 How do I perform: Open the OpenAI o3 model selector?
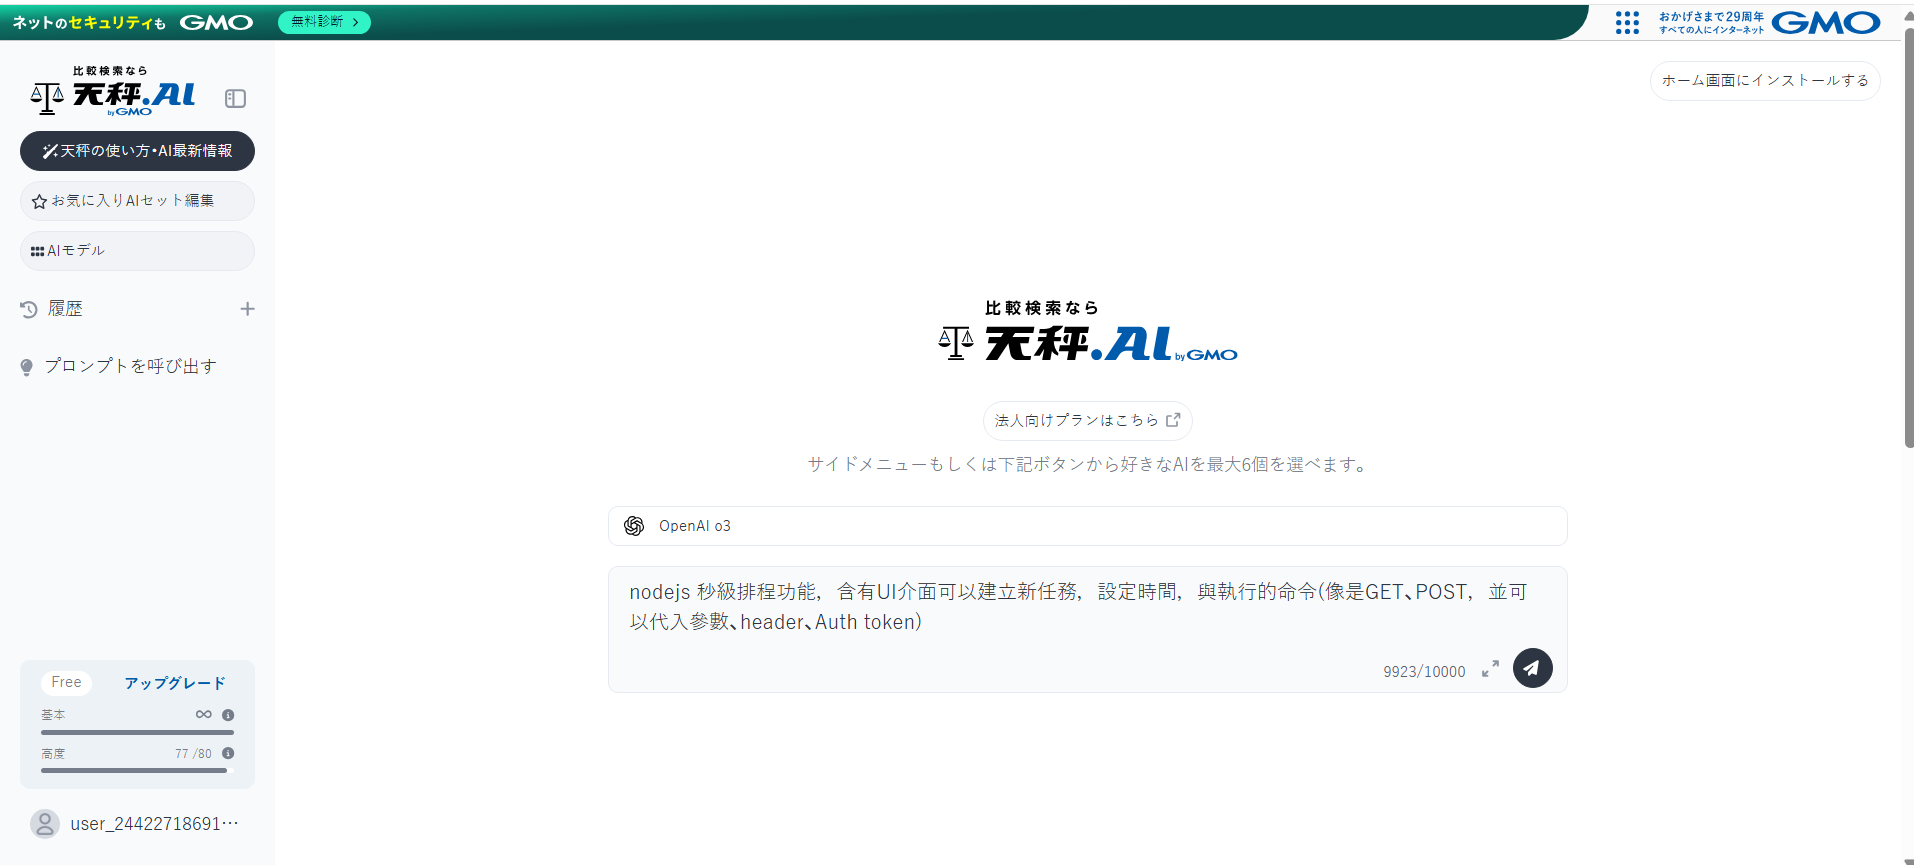point(1088,526)
